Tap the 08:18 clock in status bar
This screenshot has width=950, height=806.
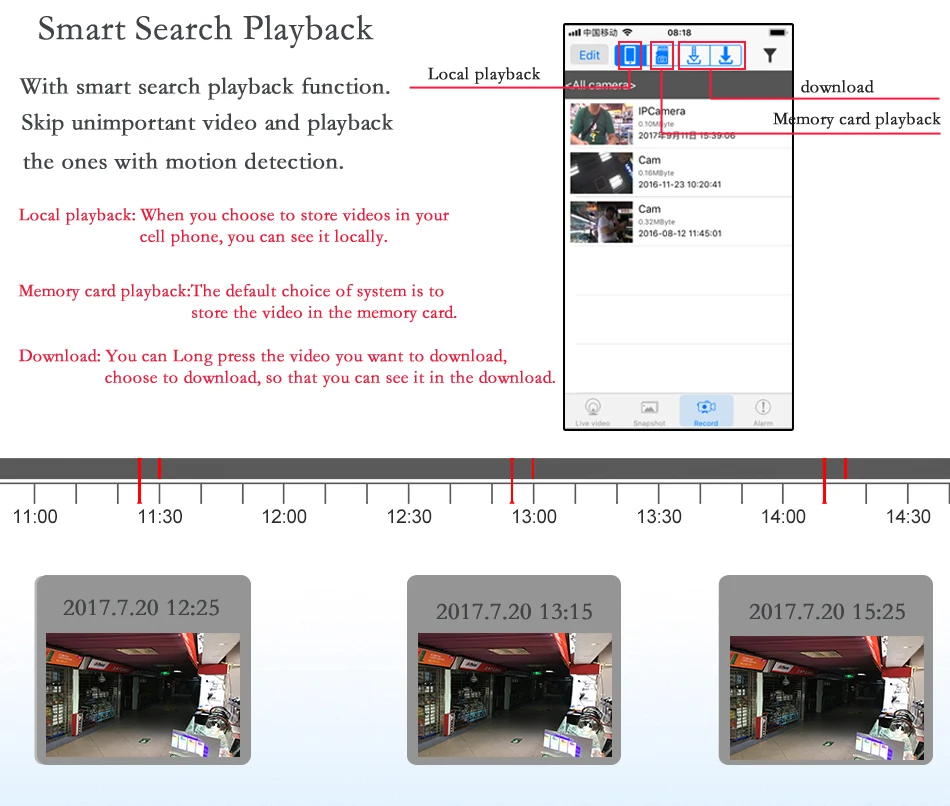(679, 32)
